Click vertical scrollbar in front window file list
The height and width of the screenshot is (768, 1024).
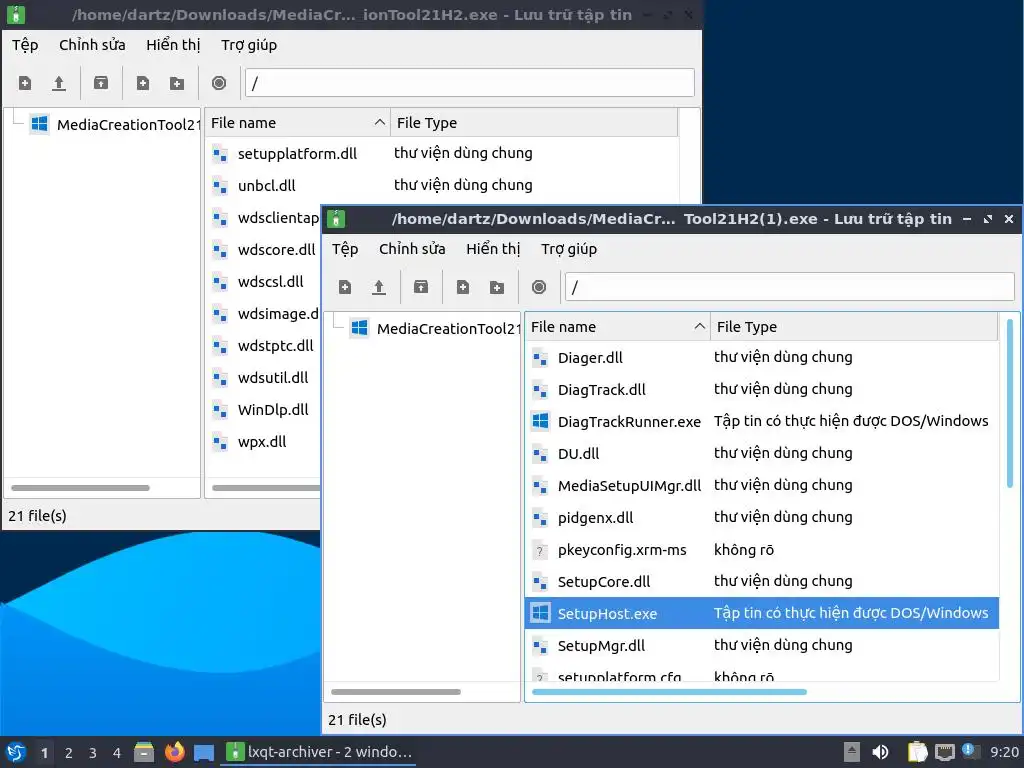tap(1010, 403)
